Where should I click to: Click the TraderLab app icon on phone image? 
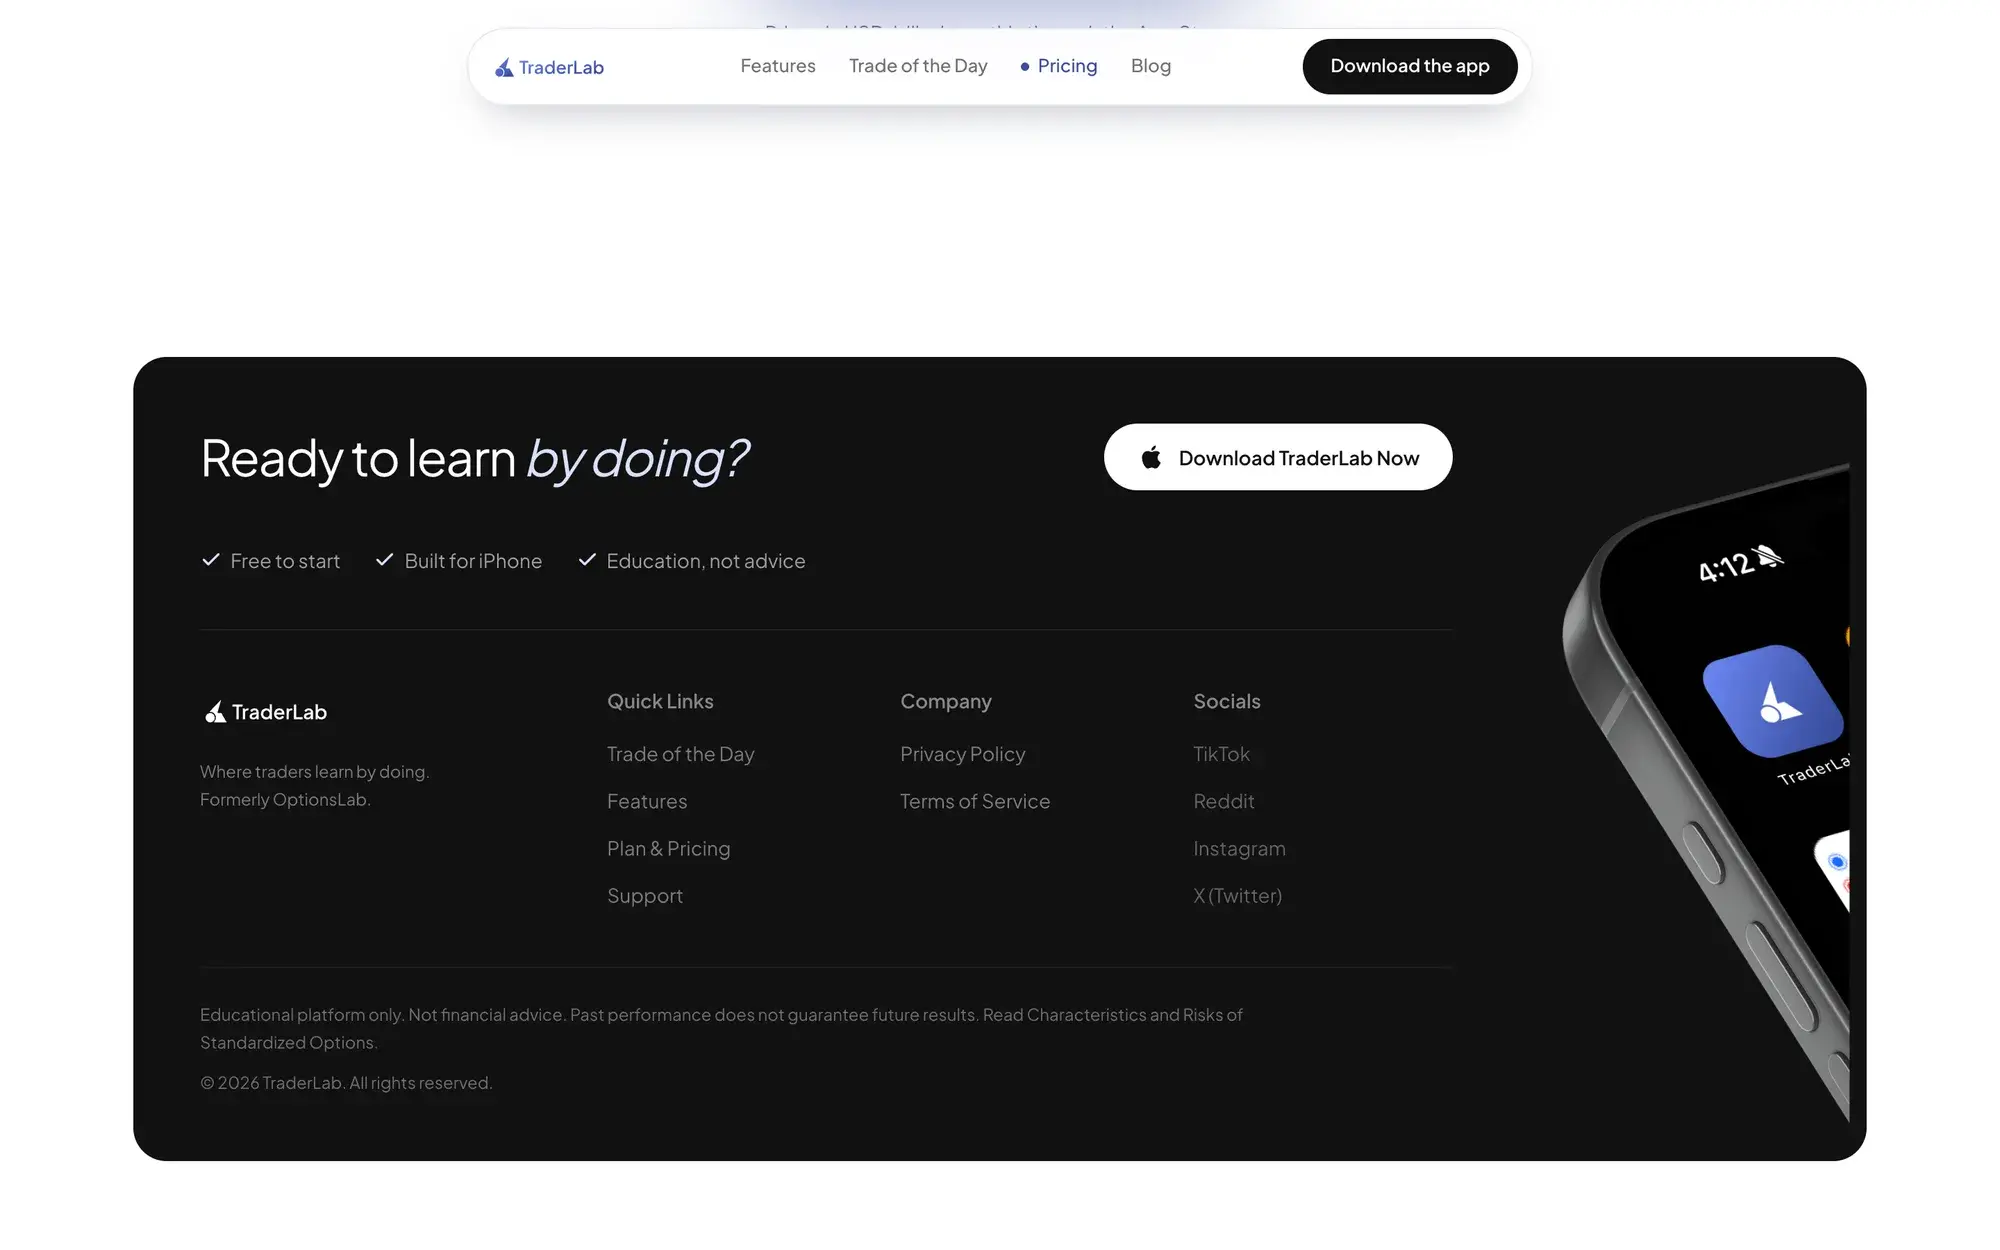(x=1773, y=701)
